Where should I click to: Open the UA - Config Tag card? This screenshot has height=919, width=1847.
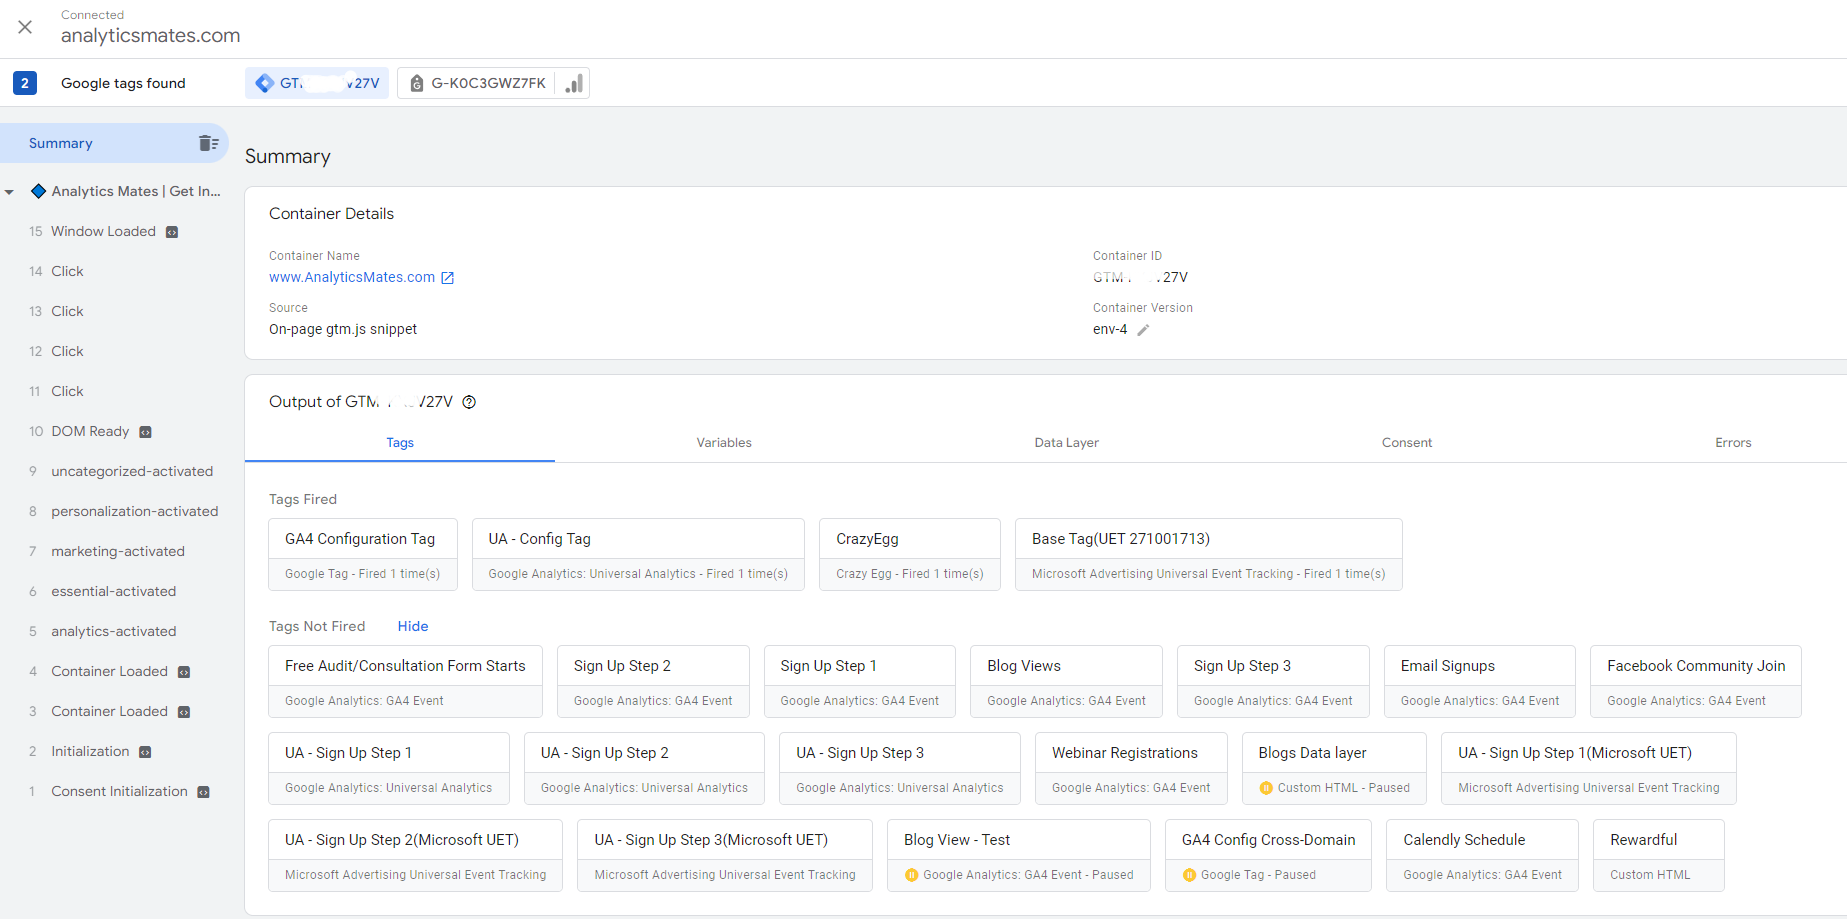[x=638, y=554]
